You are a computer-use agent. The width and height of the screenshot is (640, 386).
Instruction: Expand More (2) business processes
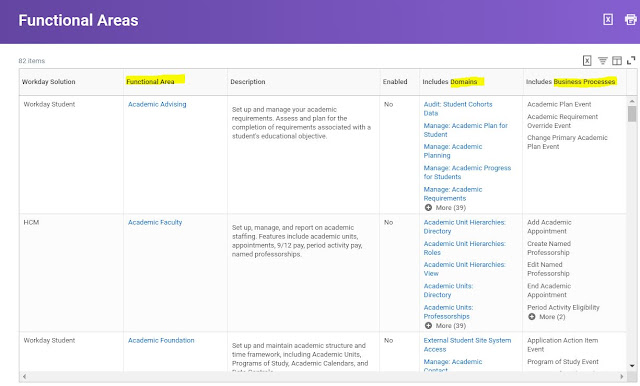[547, 317]
